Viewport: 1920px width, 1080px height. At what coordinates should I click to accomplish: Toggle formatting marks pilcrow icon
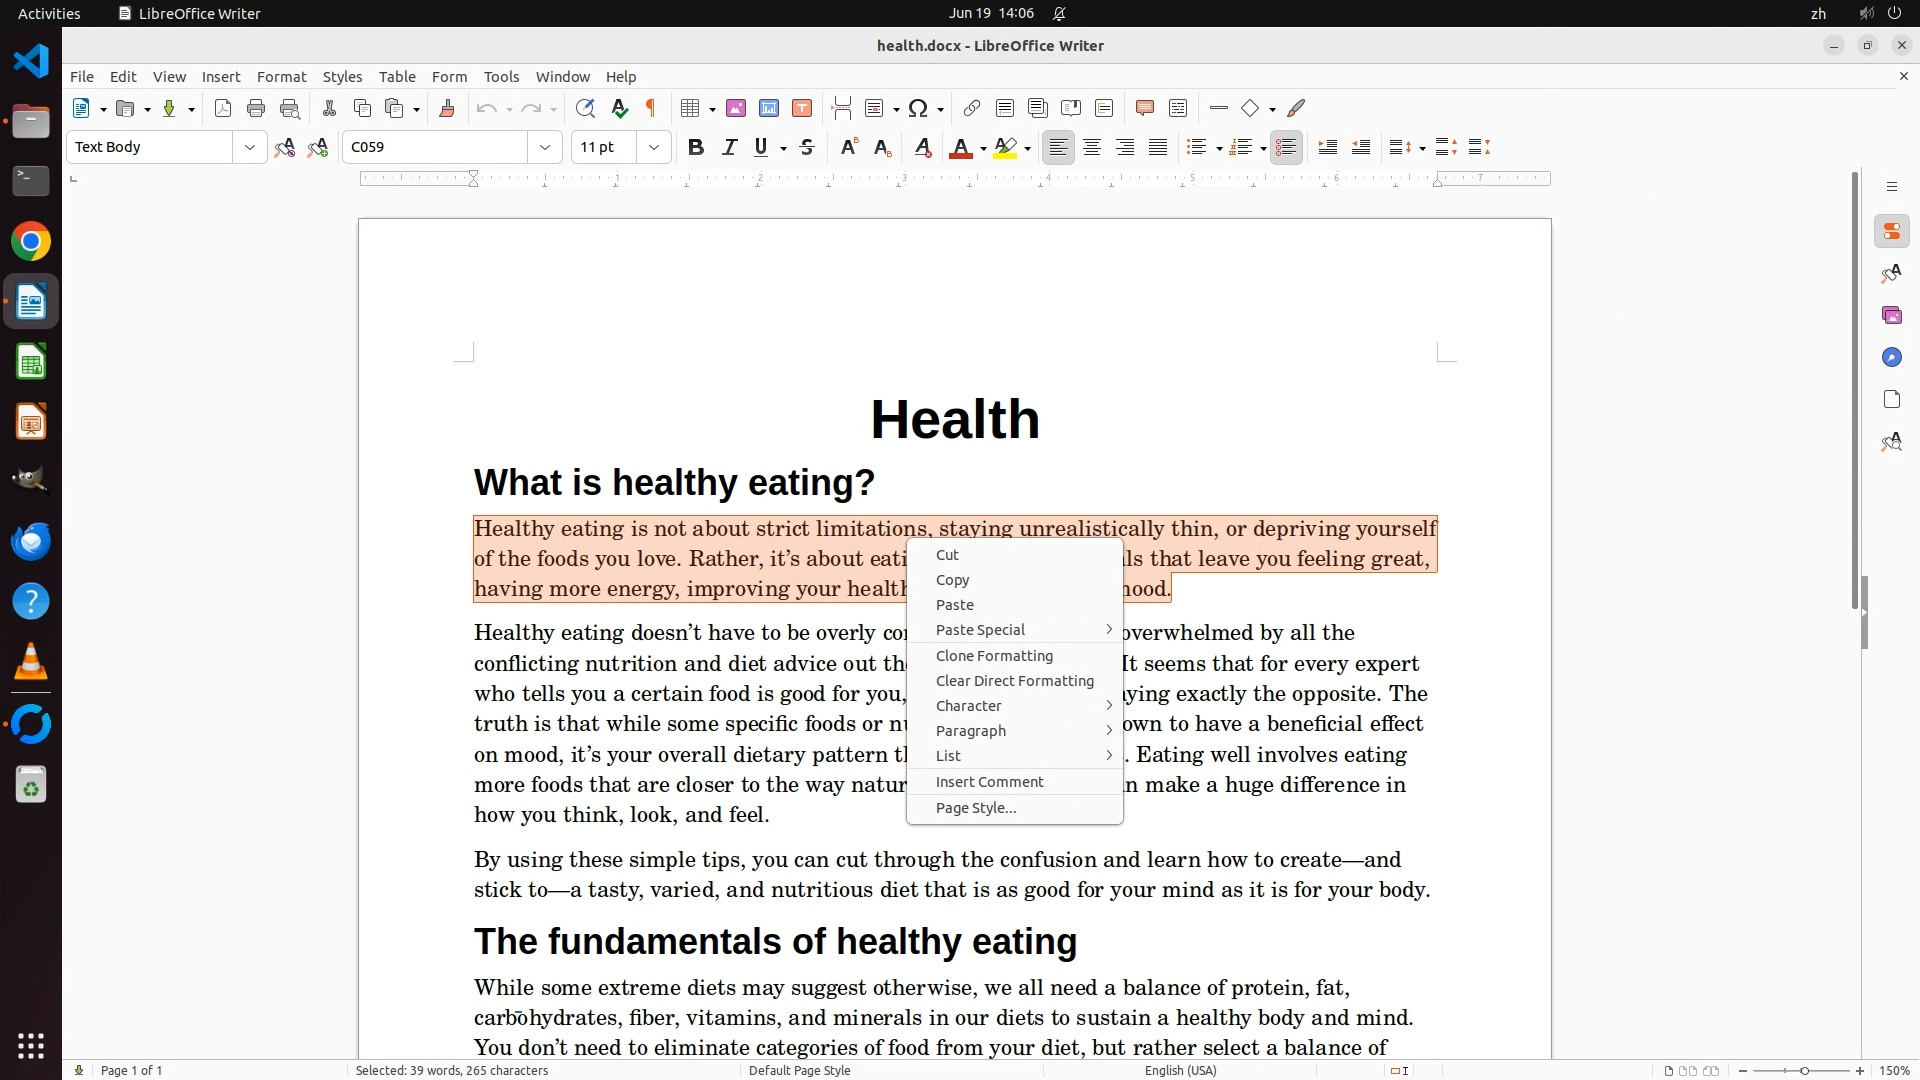pos(651,108)
